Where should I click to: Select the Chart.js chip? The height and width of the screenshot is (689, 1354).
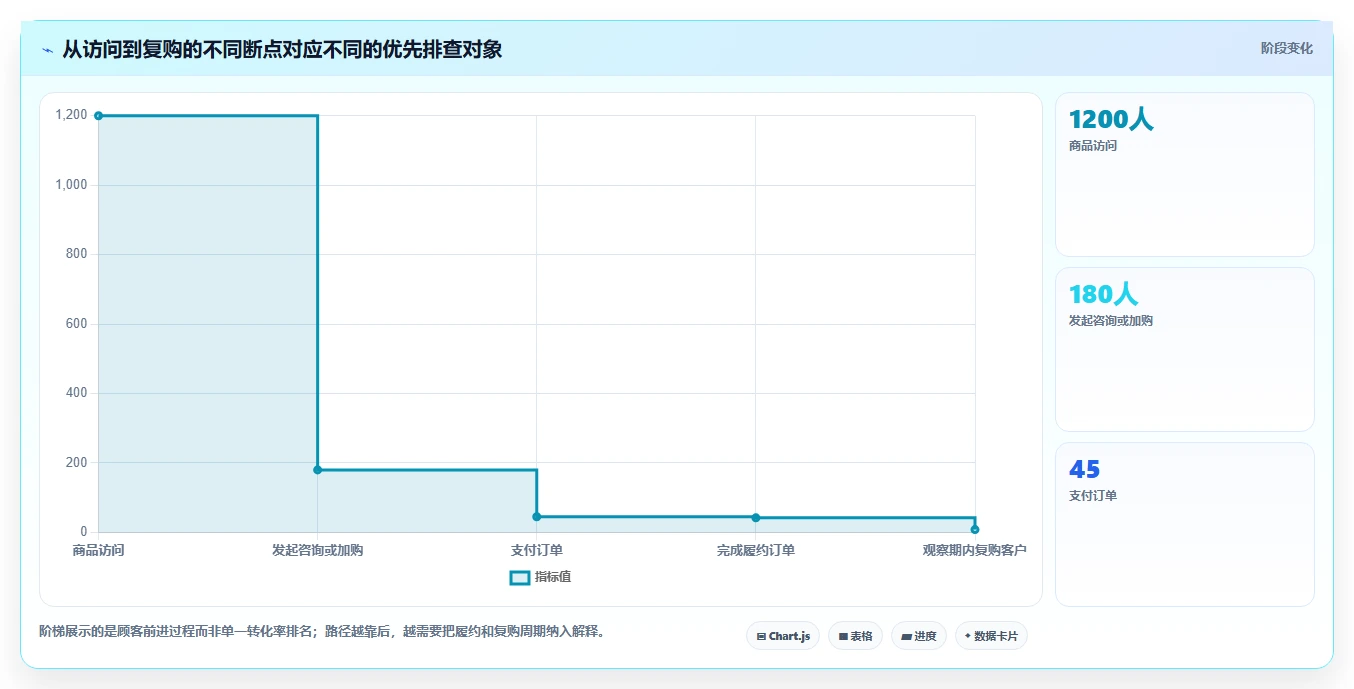coord(783,636)
